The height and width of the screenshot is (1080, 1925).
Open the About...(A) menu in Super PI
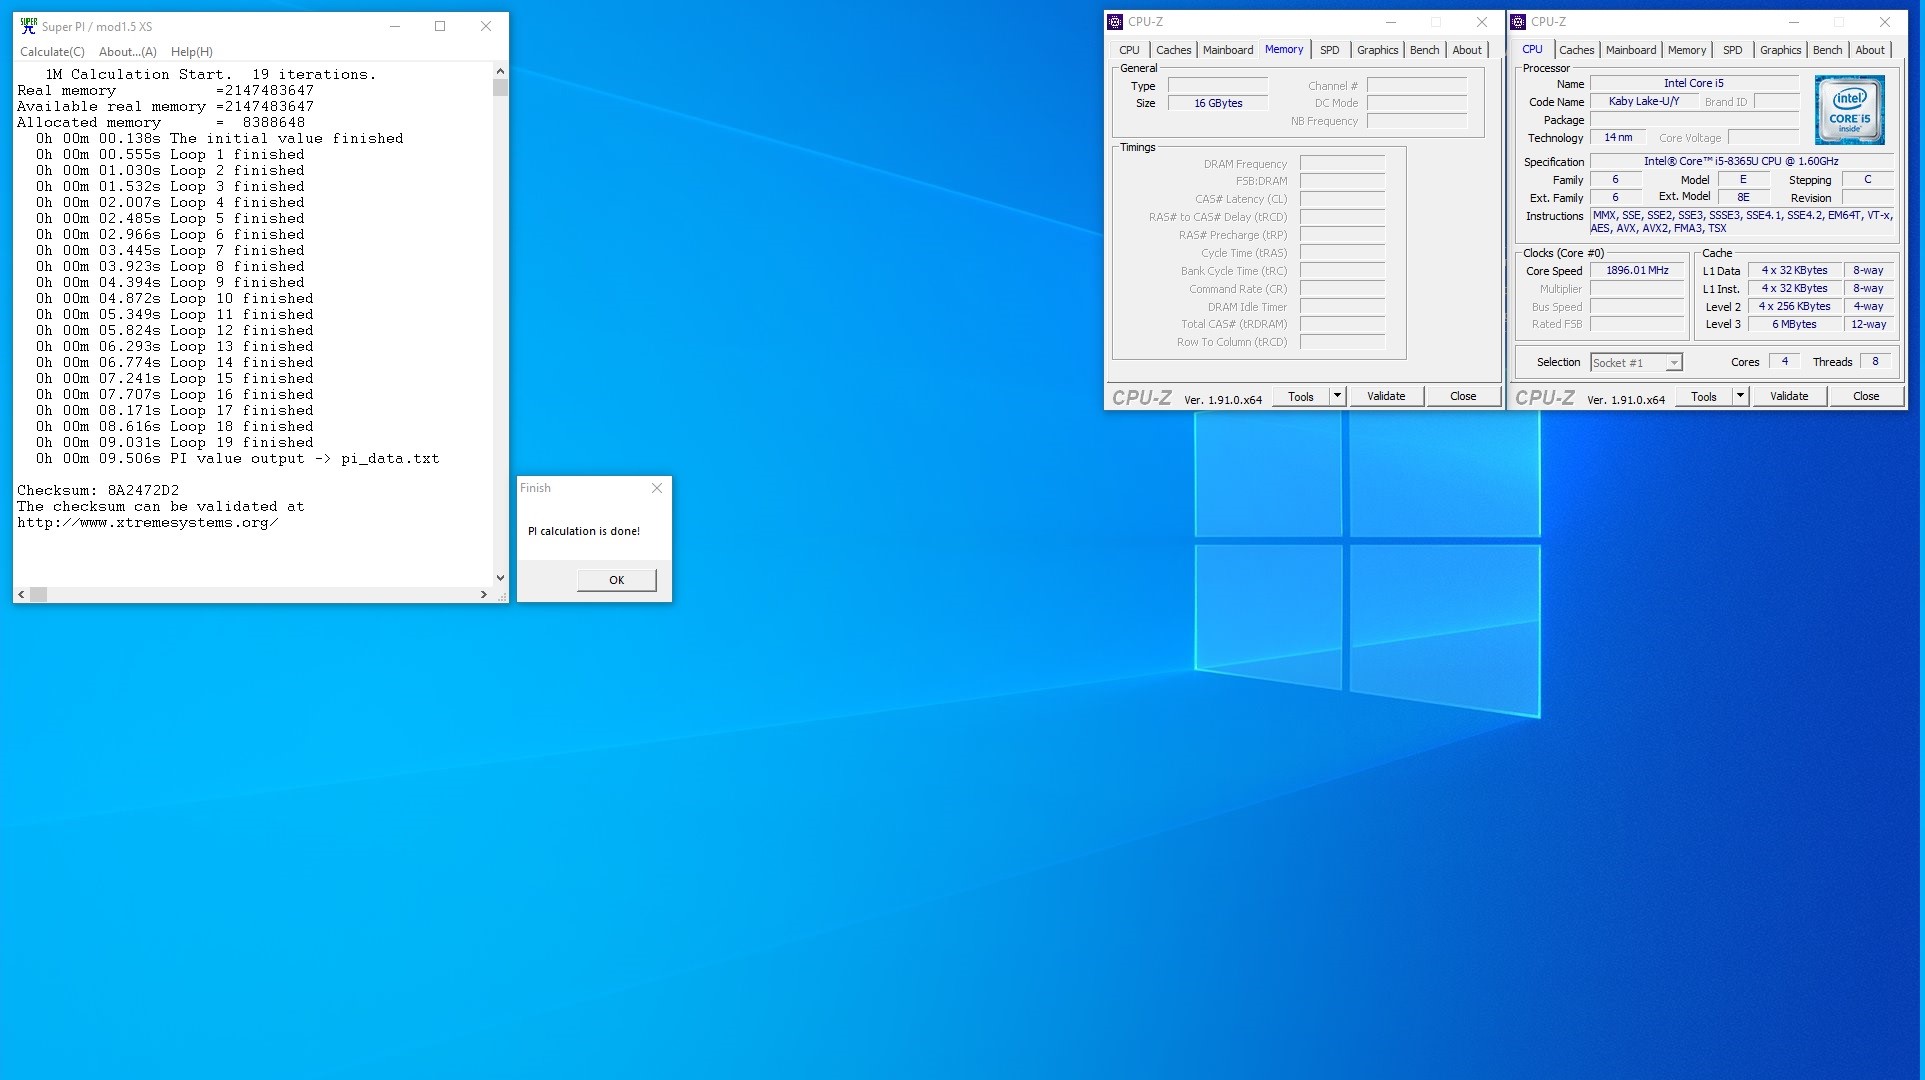point(127,52)
